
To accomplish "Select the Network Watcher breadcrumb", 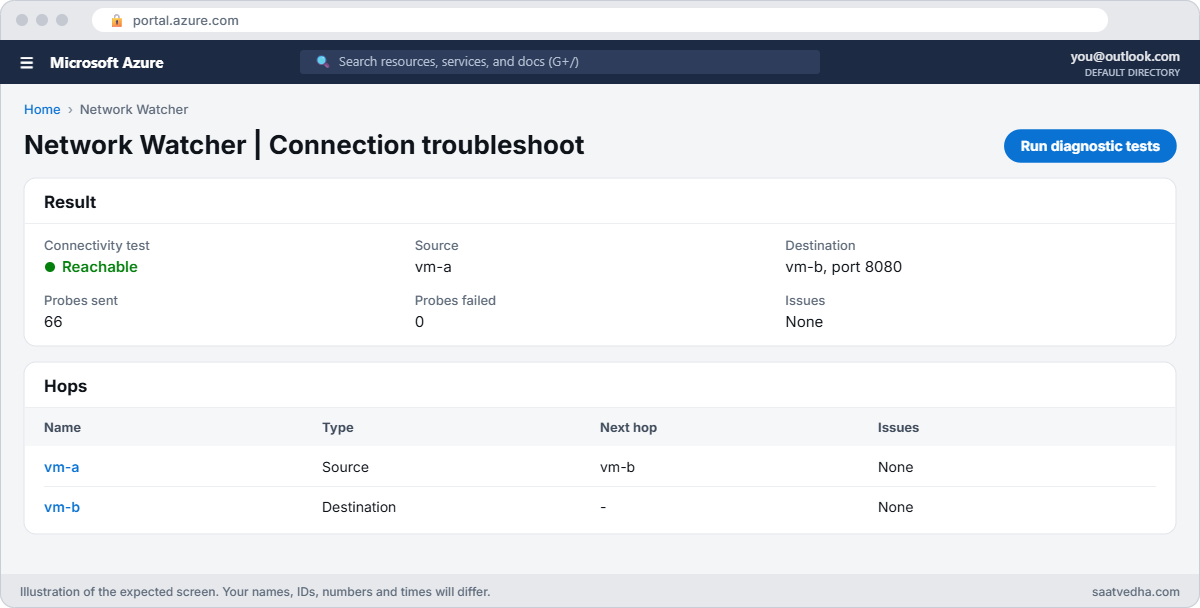I will click(134, 110).
